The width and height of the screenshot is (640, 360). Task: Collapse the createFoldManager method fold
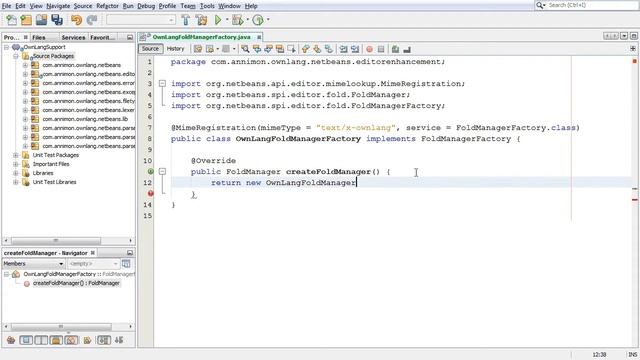(x=162, y=171)
